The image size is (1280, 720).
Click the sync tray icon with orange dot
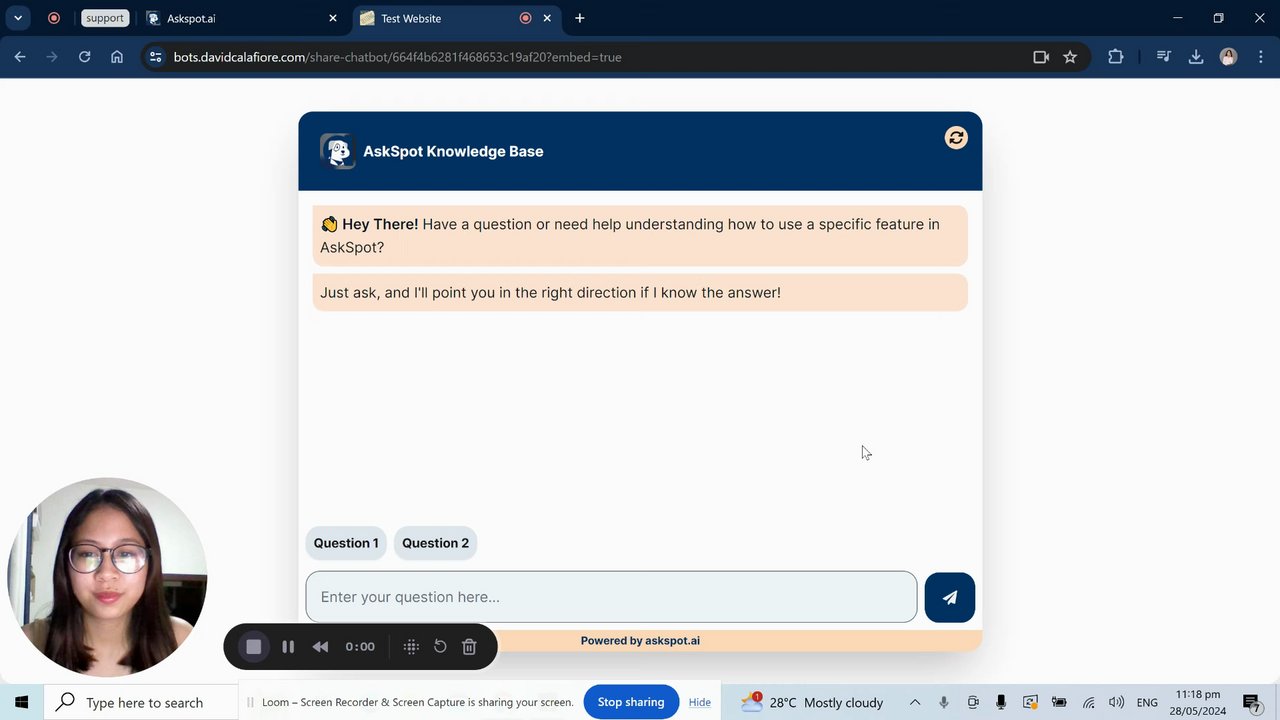[x=1030, y=702]
